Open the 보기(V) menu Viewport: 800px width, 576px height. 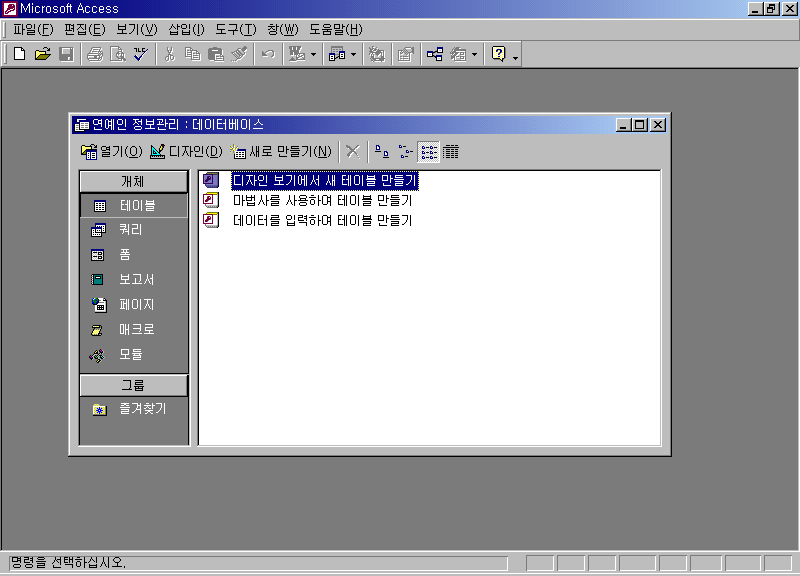tap(137, 30)
